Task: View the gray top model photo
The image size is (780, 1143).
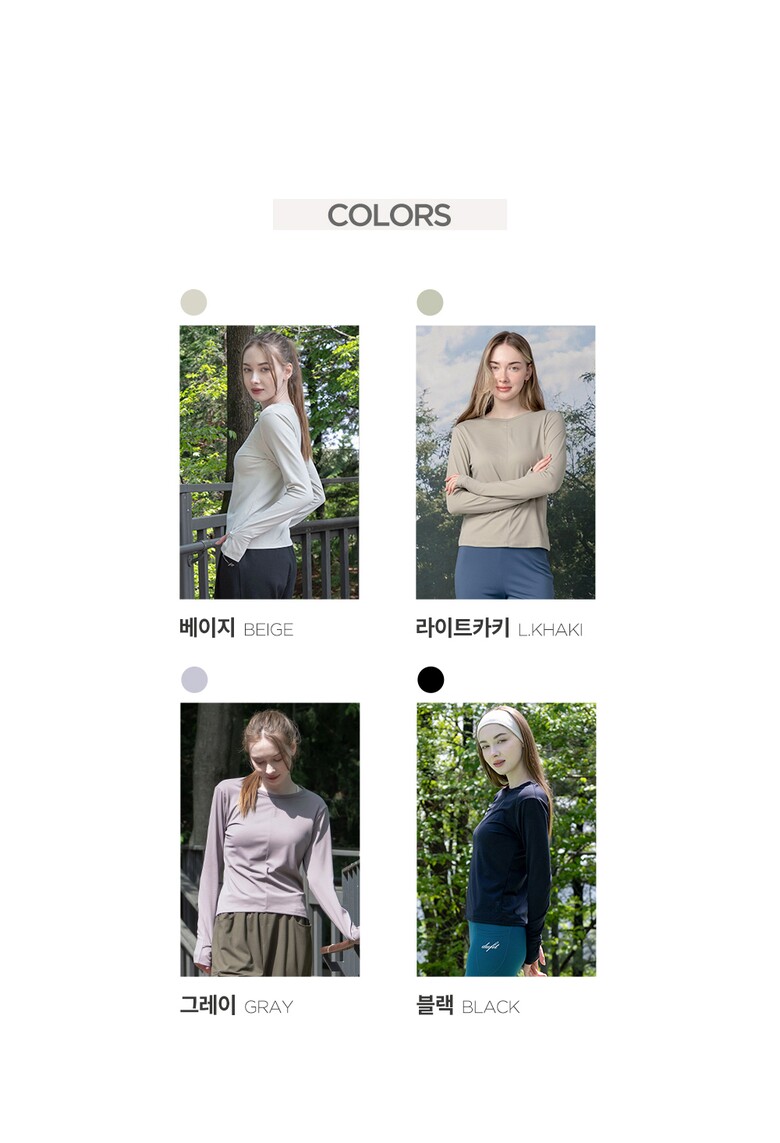Action: click(x=270, y=839)
